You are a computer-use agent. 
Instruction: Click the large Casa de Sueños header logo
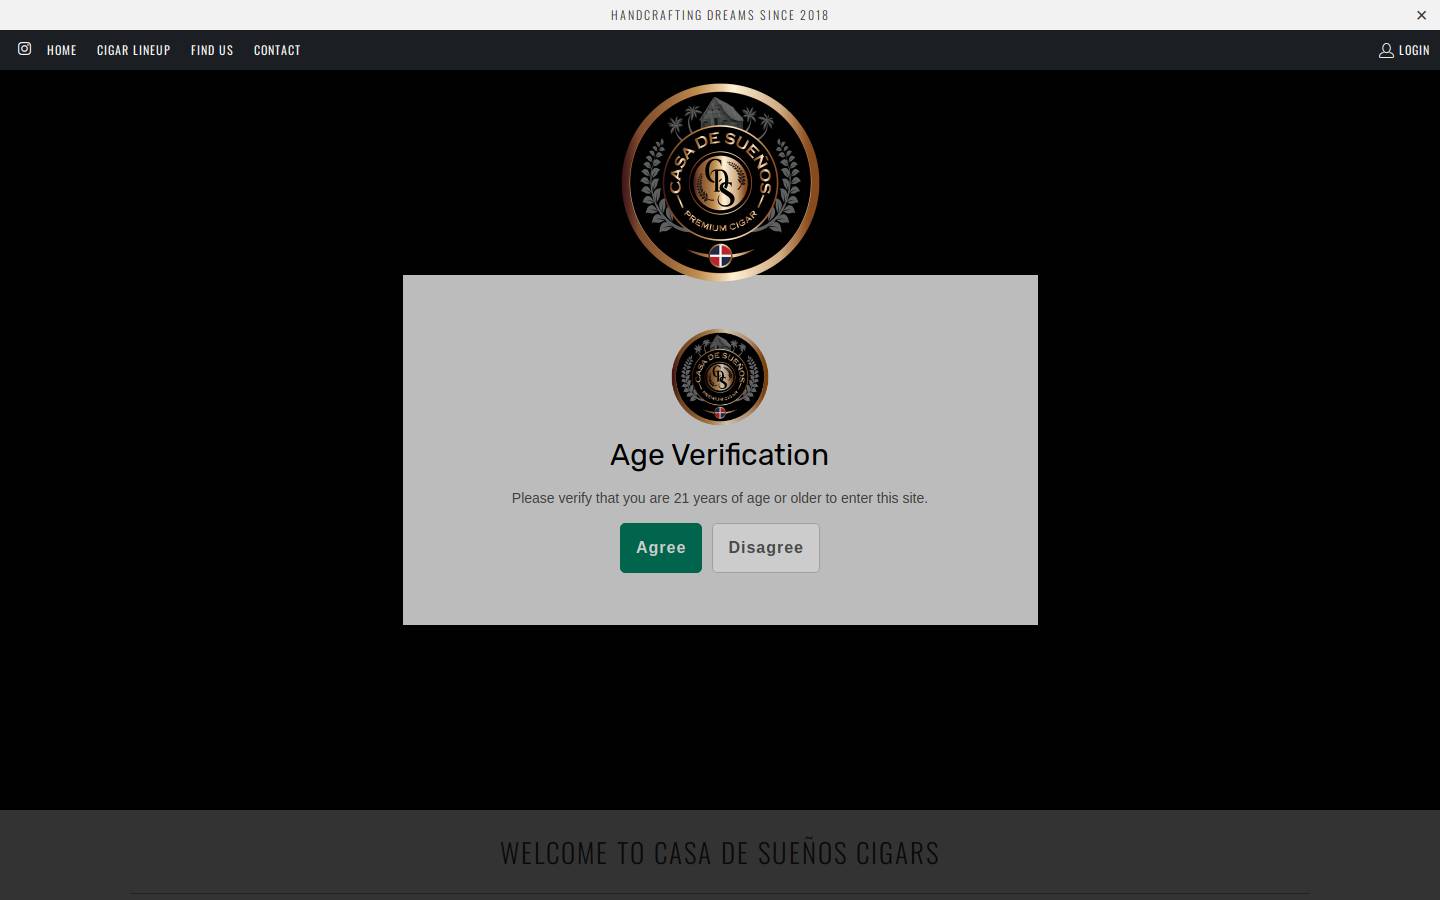tap(720, 182)
